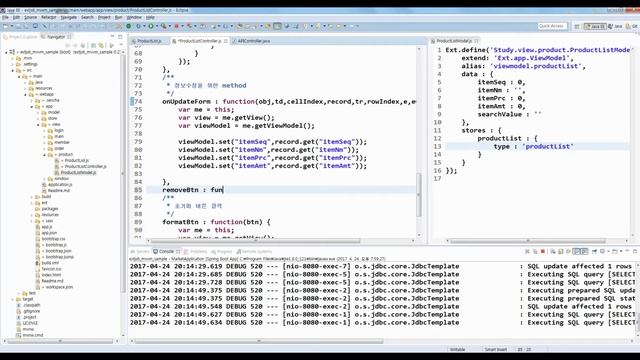
Task: Switch to ARController.java editor tab
Action: (254, 41)
